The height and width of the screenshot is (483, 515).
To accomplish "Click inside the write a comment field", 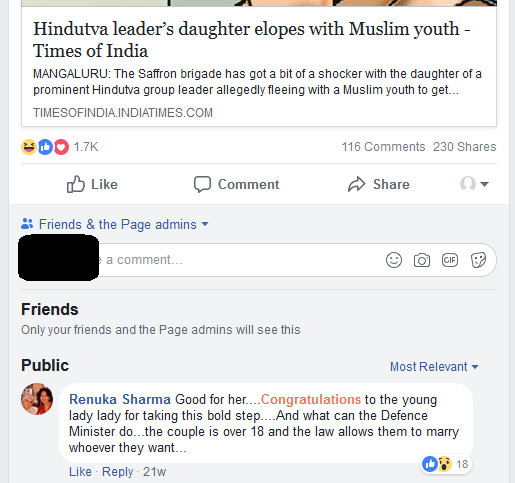I will [297, 260].
